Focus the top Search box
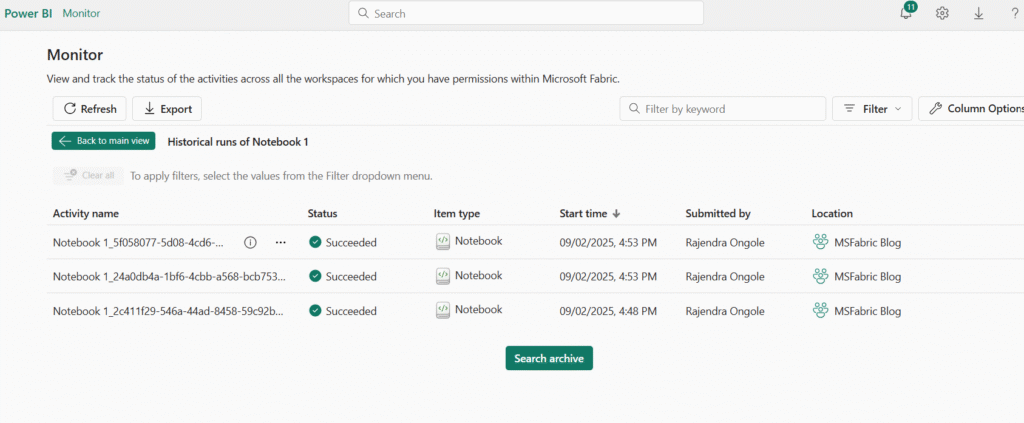Screen dimensions: 1024x423 (x=526, y=13)
